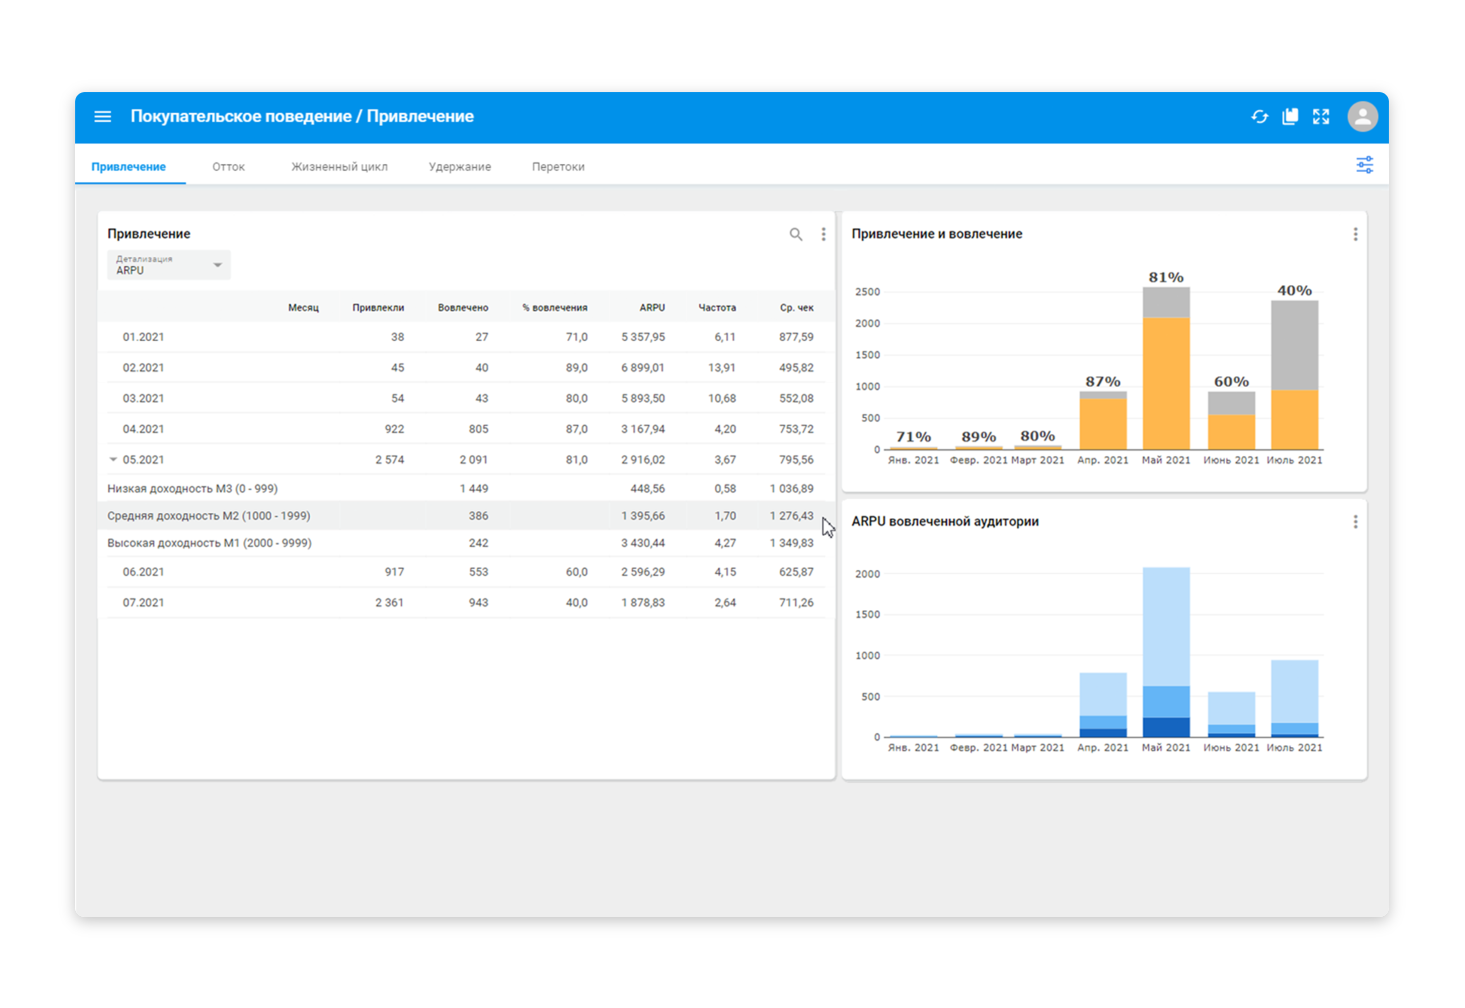Image resolution: width=1465 pixels, height=1008 pixels.
Task: Sort by the % вовлечения column header
Action: pos(554,308)
